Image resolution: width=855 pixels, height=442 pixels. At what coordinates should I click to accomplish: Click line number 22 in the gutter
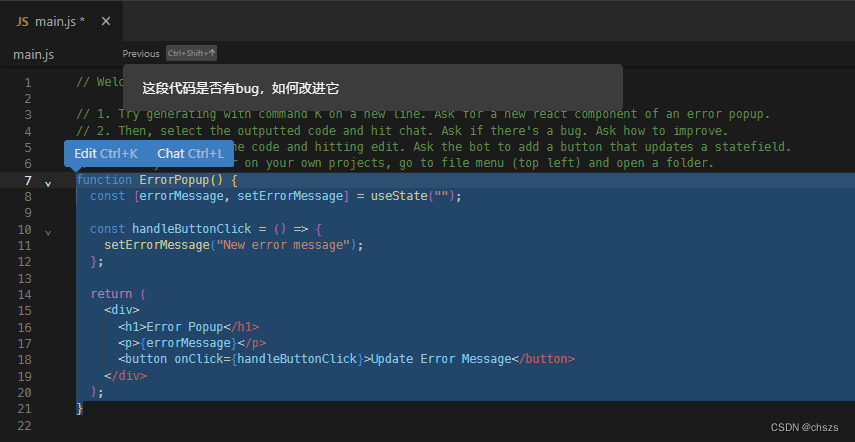click(x=25, y=425)
